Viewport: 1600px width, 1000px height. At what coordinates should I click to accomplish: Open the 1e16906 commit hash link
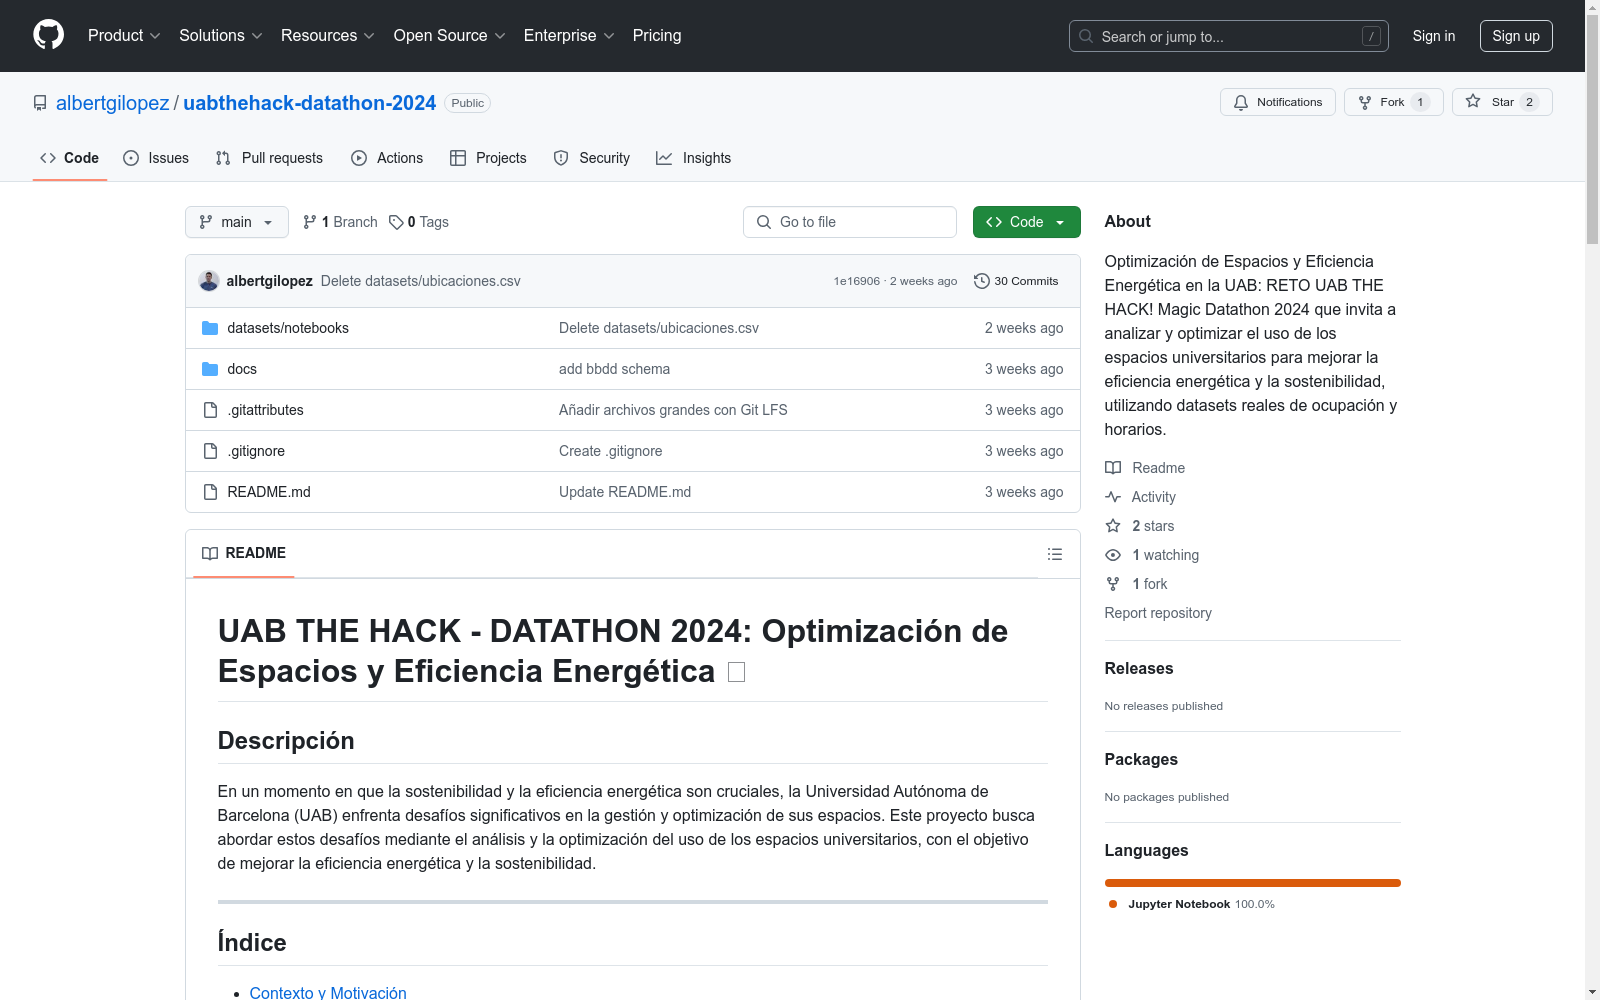[x=857, y=281]
